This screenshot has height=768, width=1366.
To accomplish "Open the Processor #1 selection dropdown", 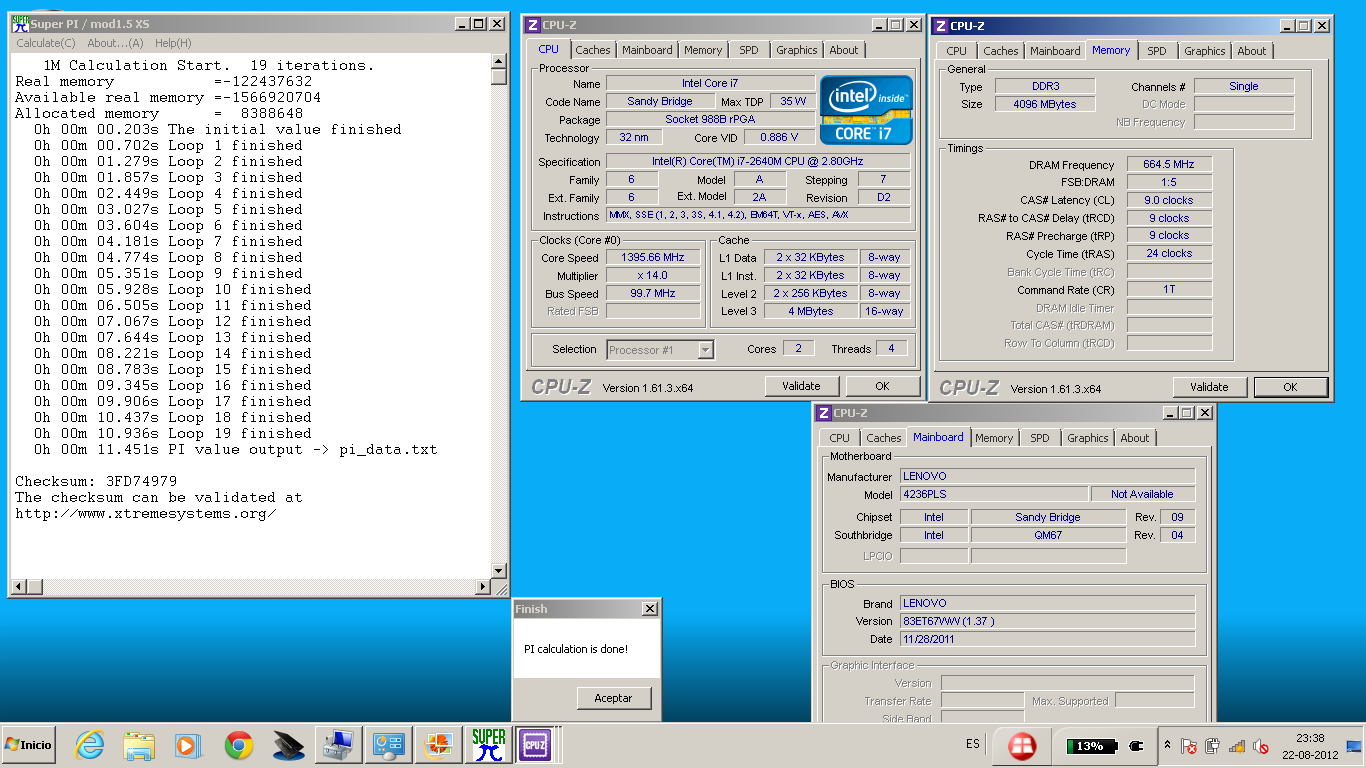I will 660,349.
